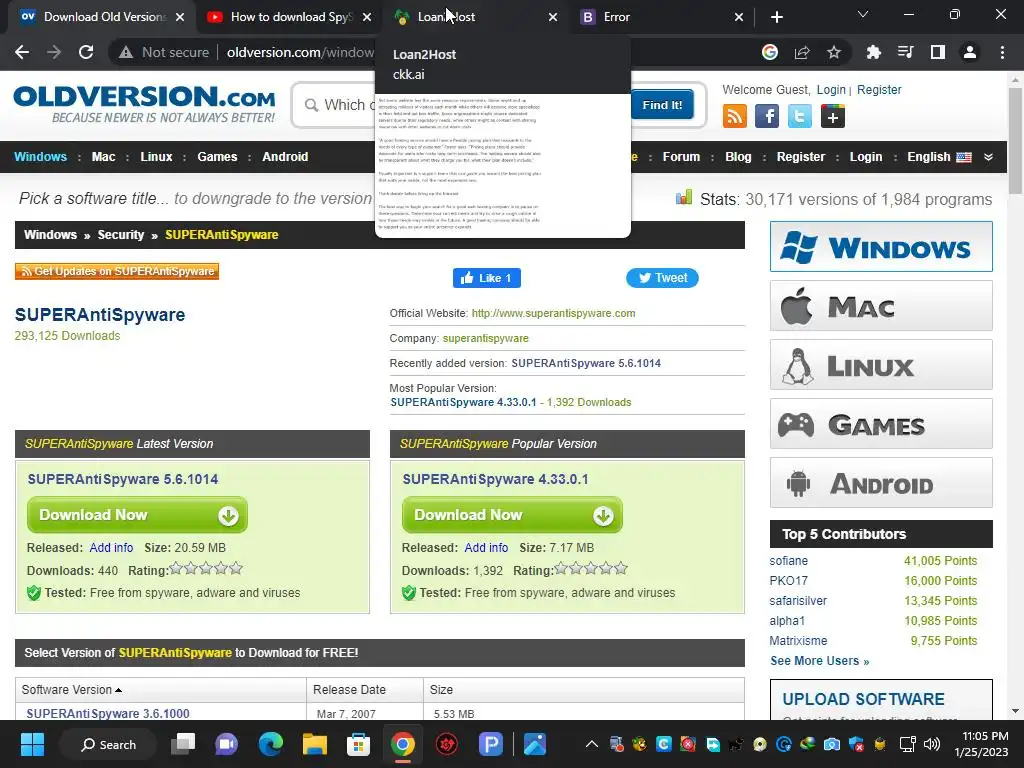The height and width of the screenshot is (768, 1024).
Task: Share this page via share icon
Action: click(x=802, y=52)
